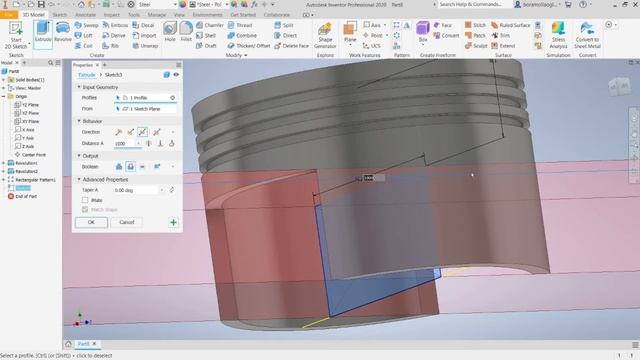Select the Thread tool
Image resolution: width=640 pixels, height=360 pixels.
(x=240, y=25)
